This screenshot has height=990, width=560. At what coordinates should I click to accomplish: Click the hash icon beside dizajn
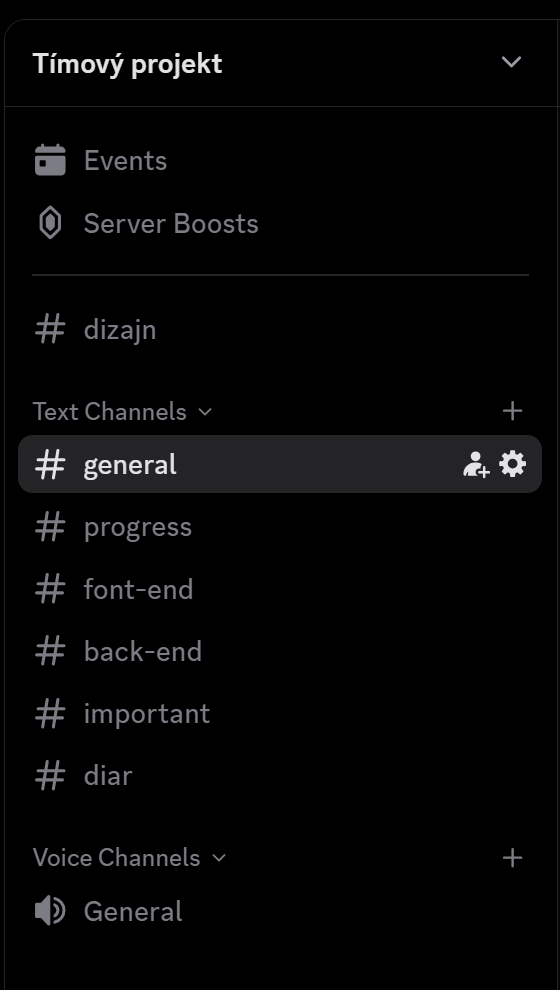click(50, 330)
